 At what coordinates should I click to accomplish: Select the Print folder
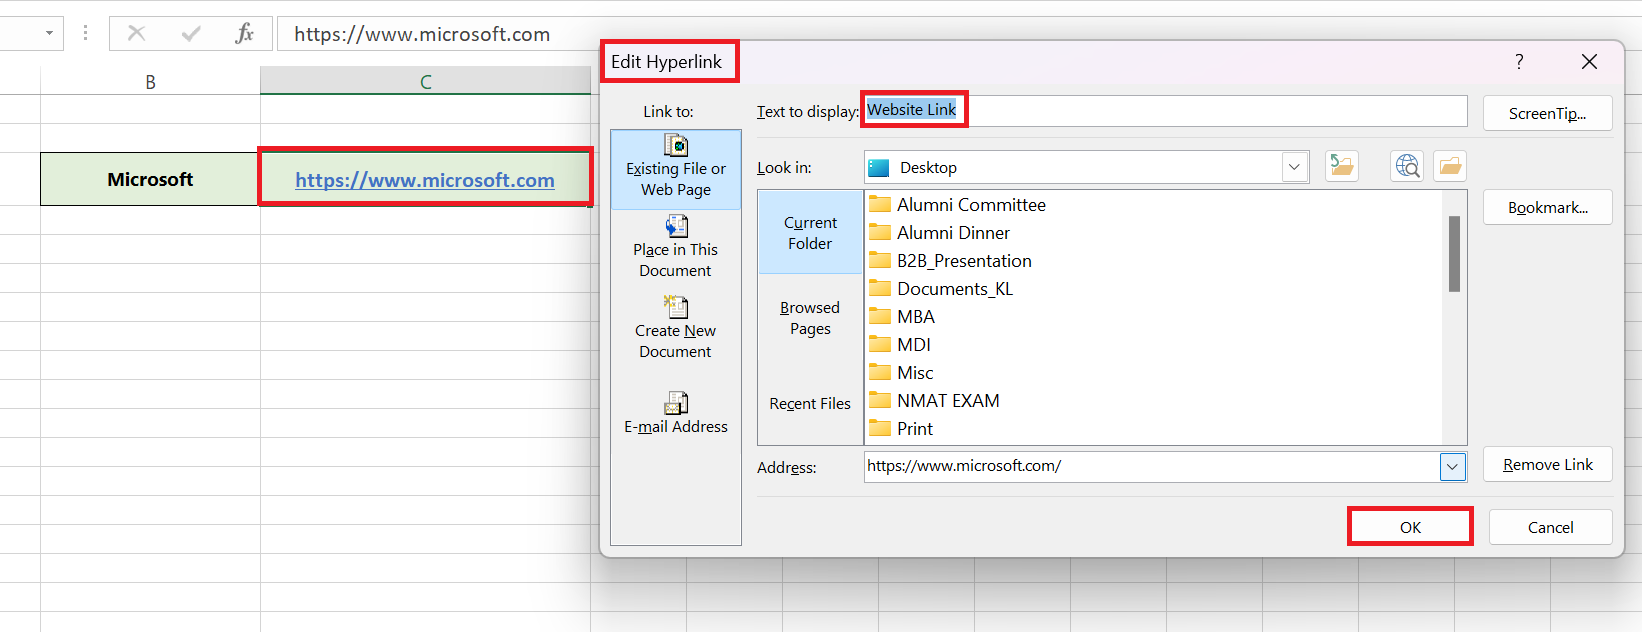point(901,429)
